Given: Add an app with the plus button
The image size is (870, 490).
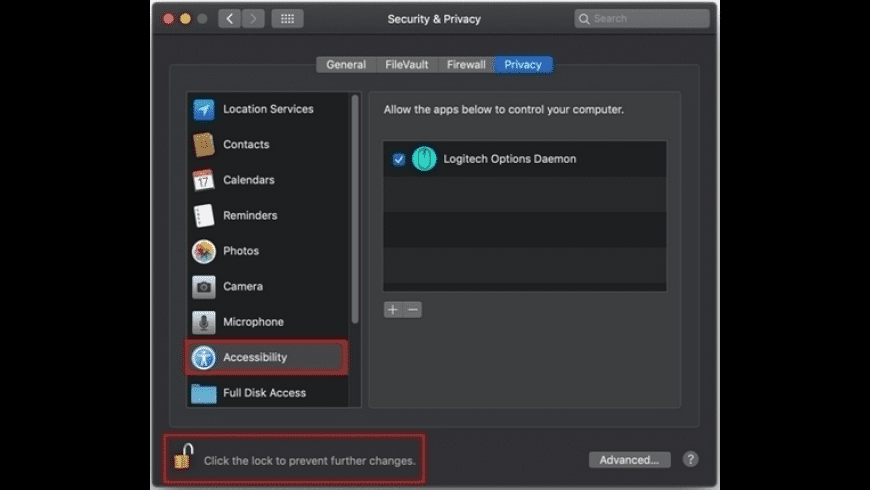Looking at the screenshot, I should pyautogui.click(x=393, y=310).
